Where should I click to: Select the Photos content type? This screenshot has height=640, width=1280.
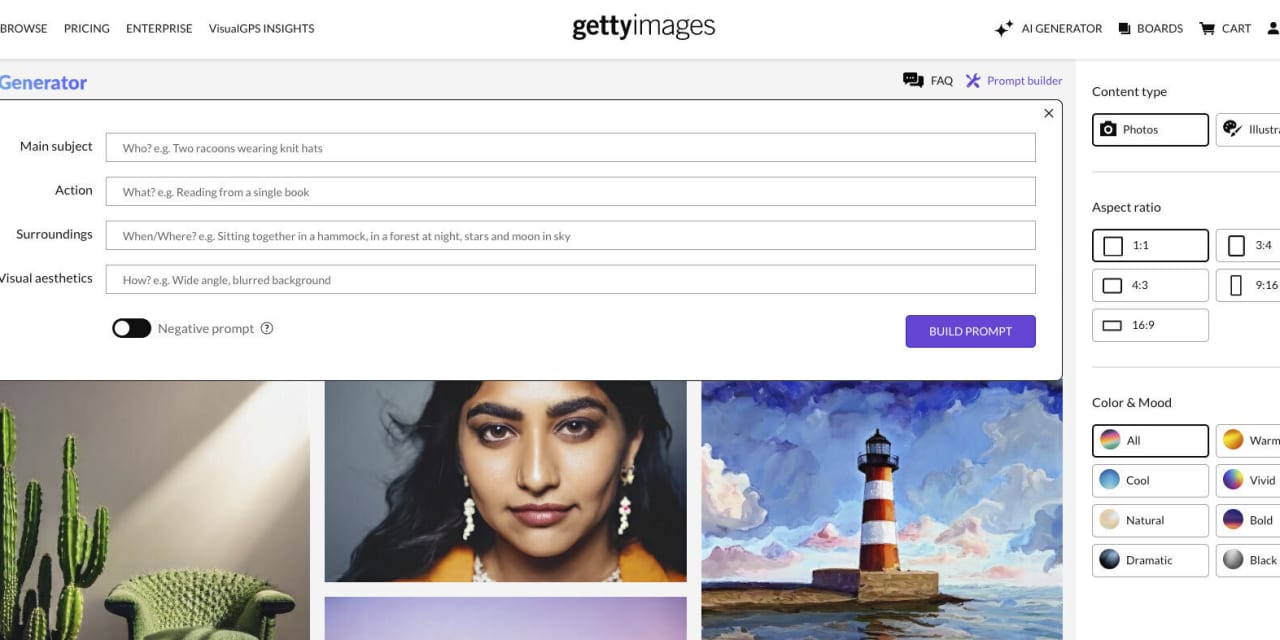point(1150,130)
